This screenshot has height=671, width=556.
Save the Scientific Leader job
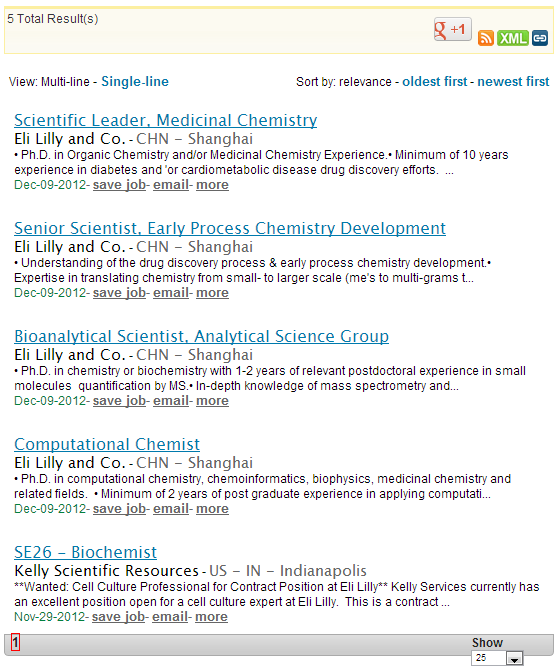pos(119,185)
